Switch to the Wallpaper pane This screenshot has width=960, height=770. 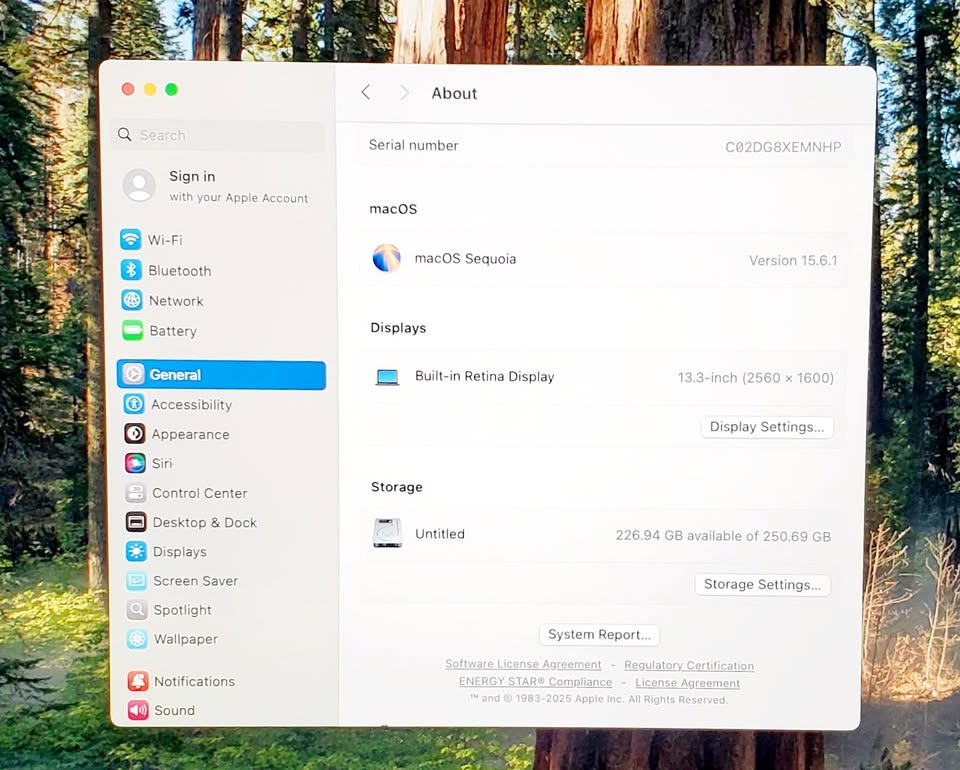point(185,639)
